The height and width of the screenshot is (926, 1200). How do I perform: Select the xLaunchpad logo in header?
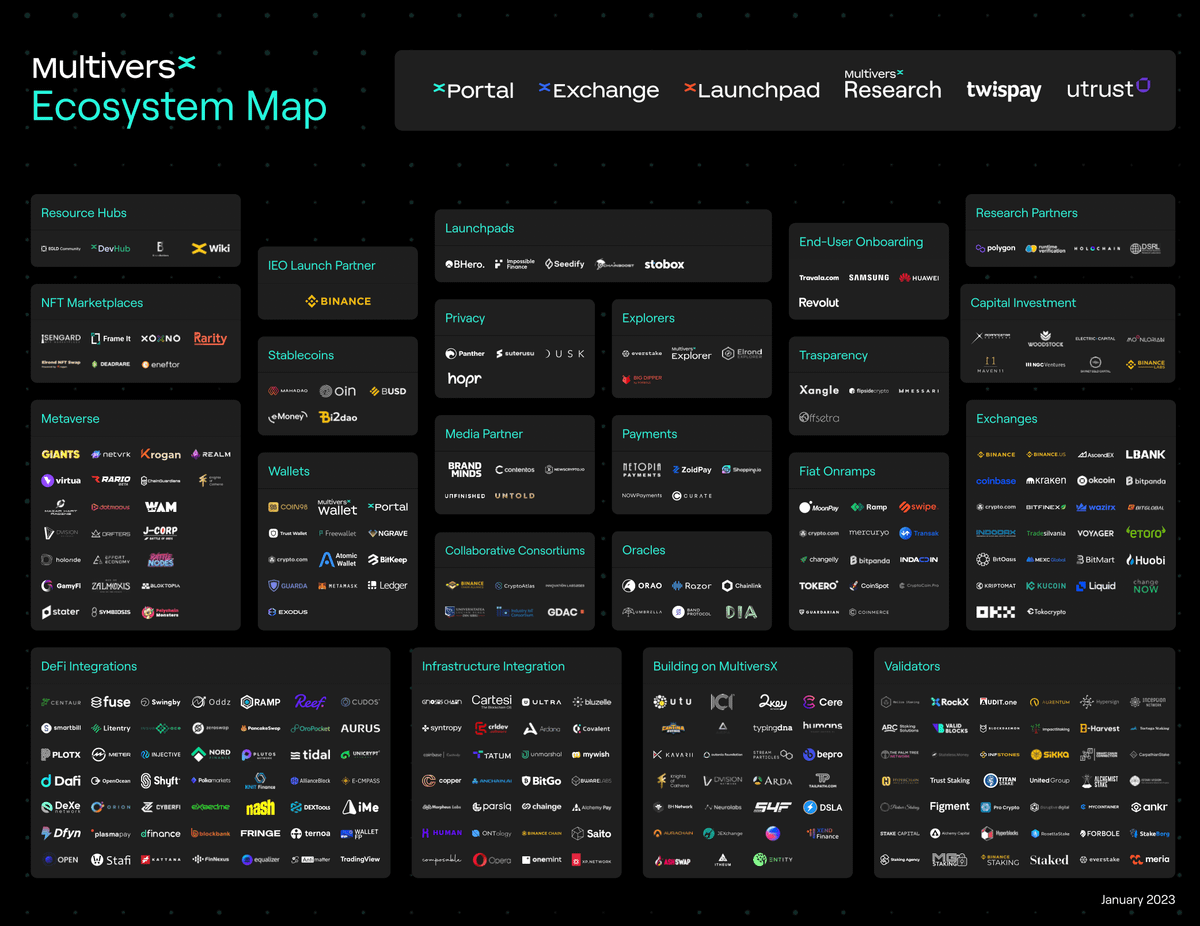[751, 90]
